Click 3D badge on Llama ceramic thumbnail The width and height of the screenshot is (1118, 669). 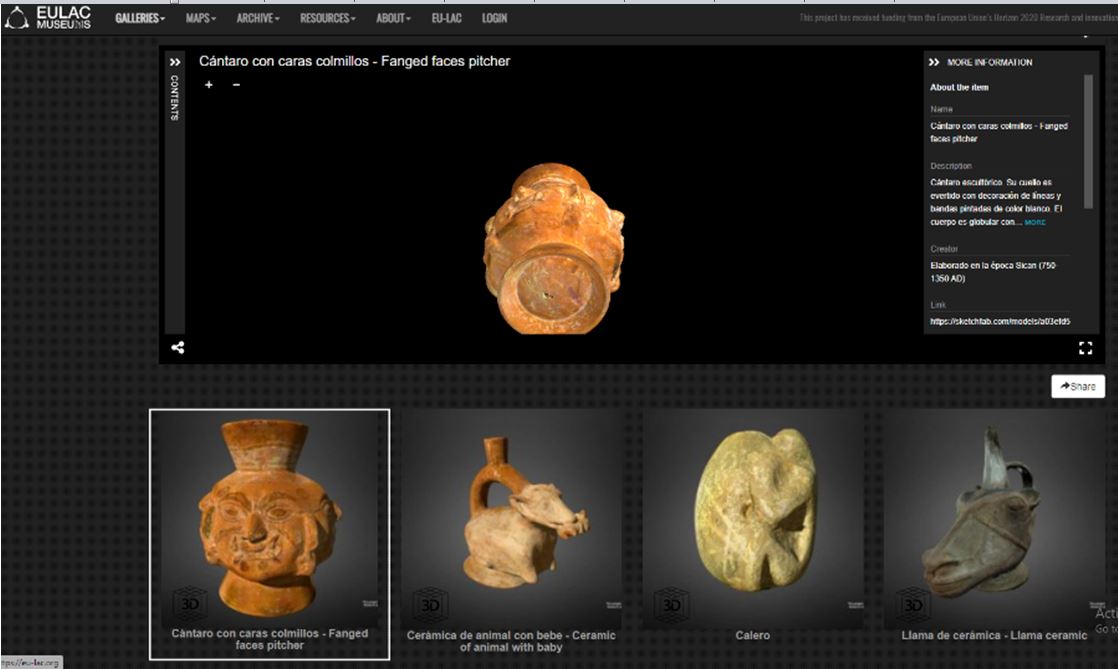pyautogui.click(x=912, y=605)
